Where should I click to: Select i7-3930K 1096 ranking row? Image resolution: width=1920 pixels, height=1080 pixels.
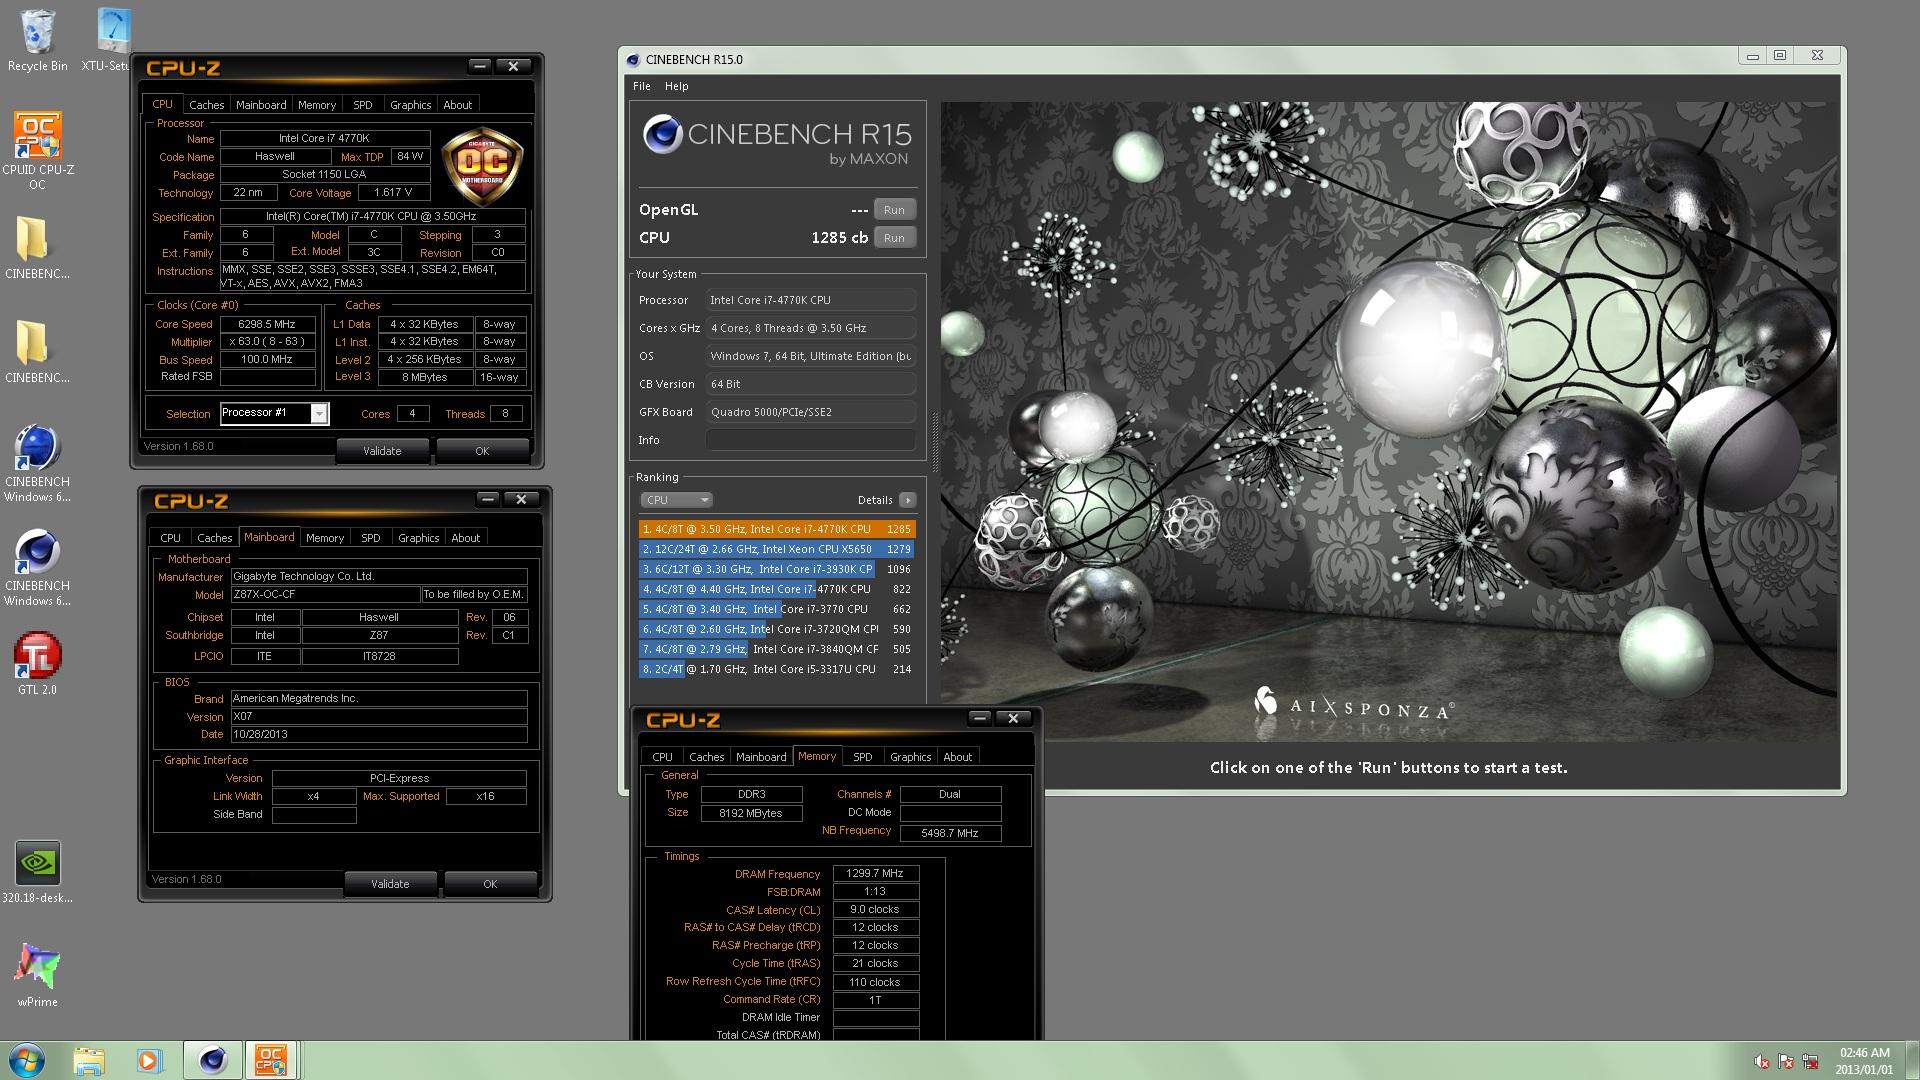click(776, 569)
